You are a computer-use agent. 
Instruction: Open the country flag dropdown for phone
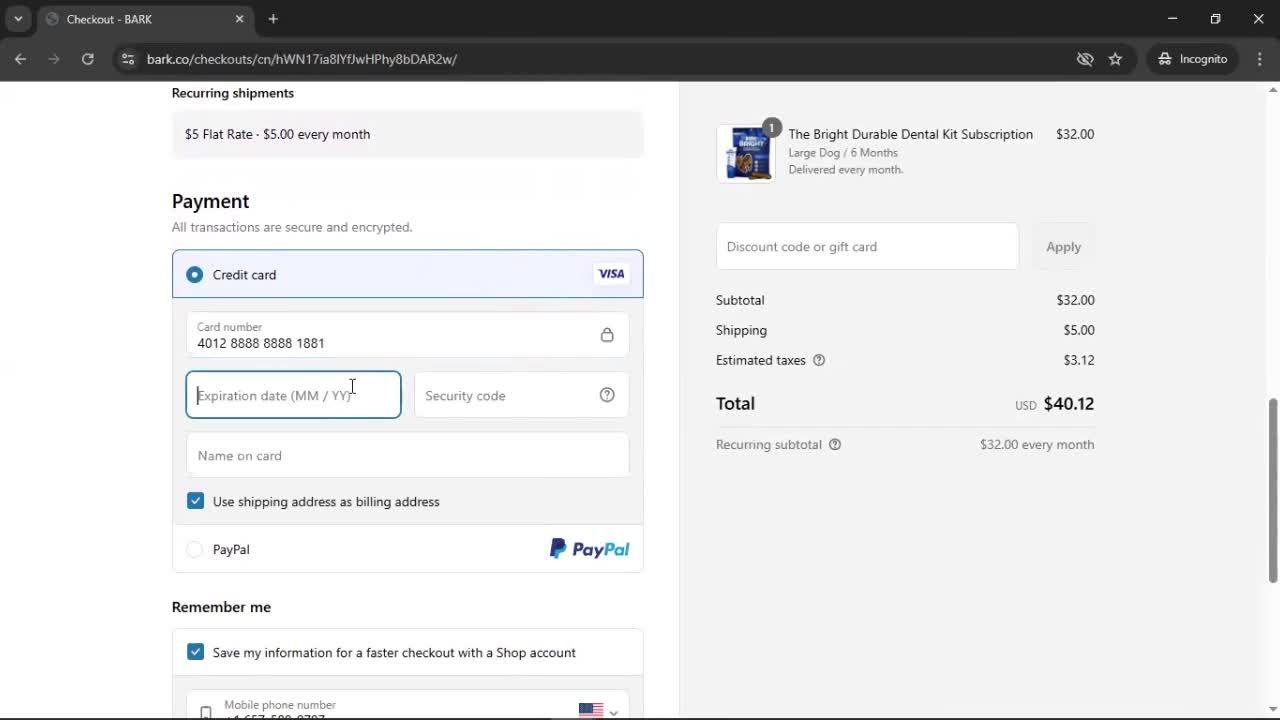598,711
